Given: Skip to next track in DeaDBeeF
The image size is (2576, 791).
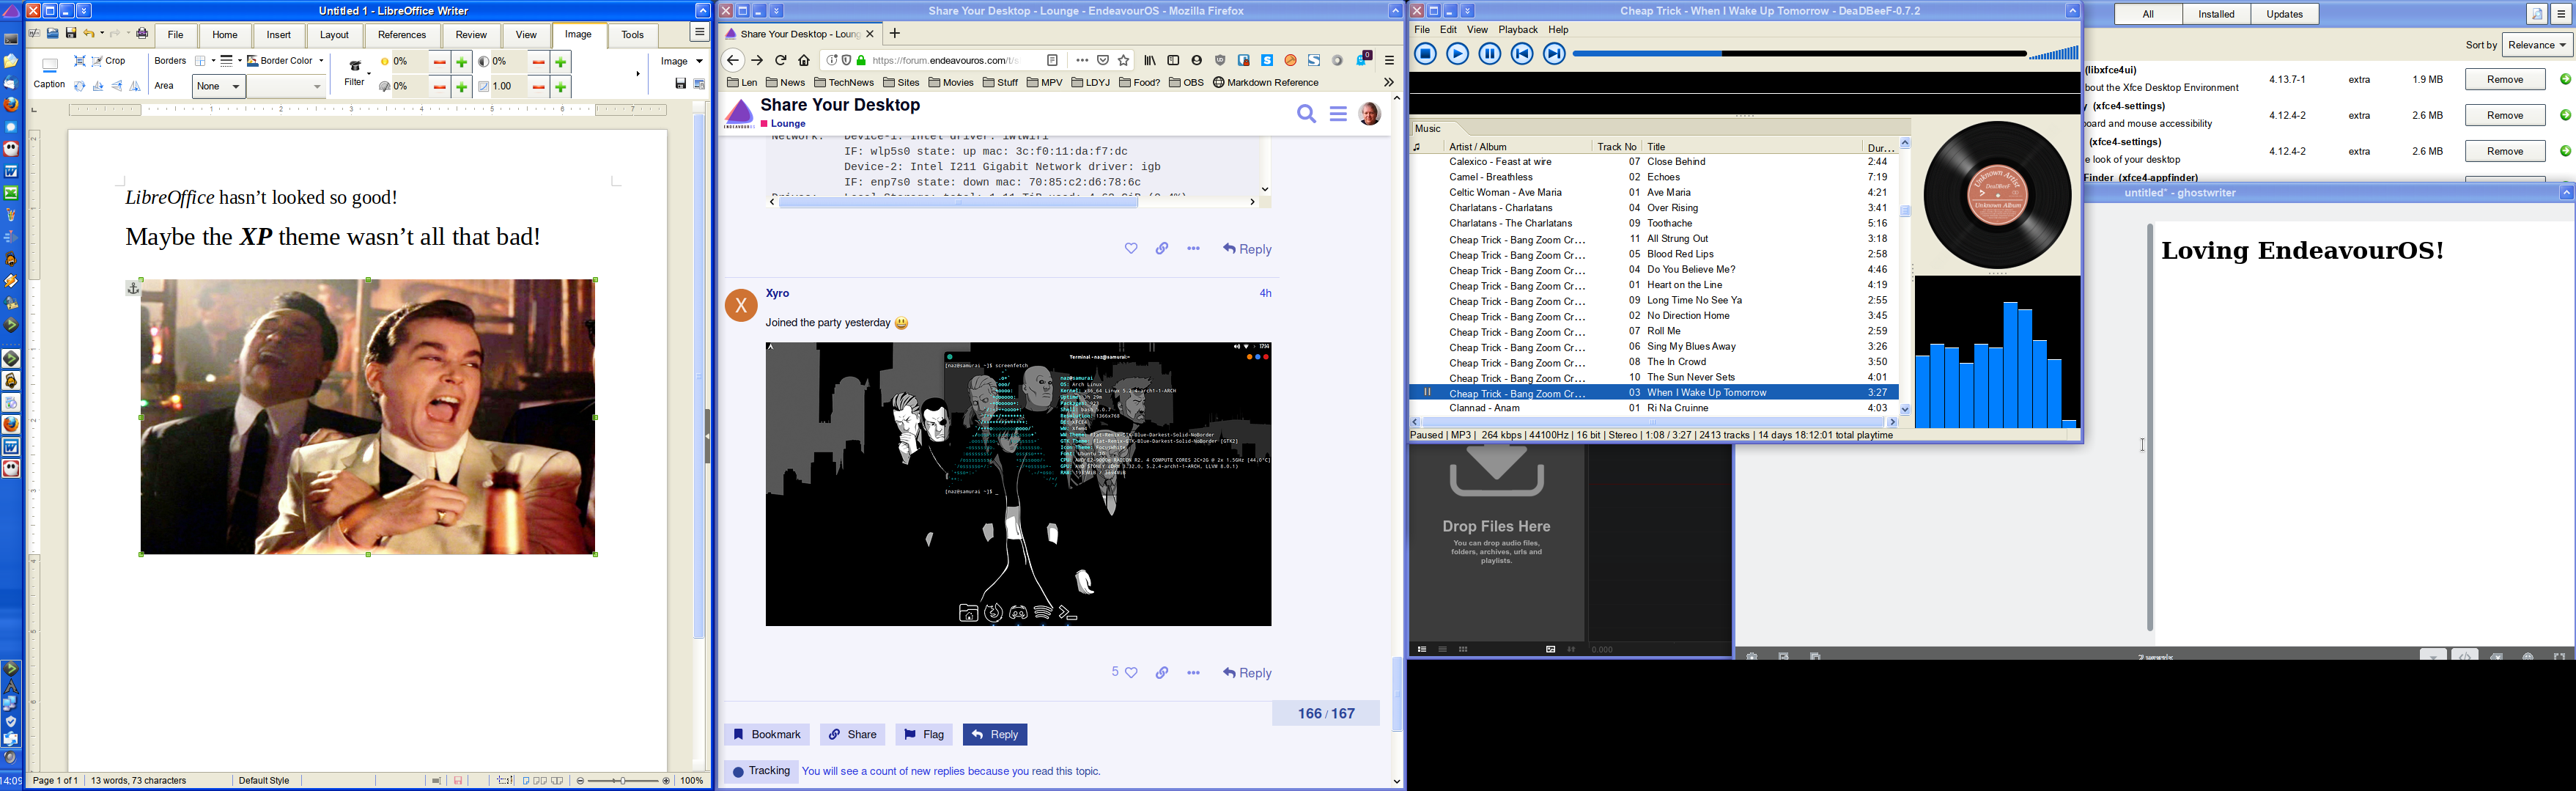Looking at the screenshot, I should pyautogui.click(x=1553, y=55).
